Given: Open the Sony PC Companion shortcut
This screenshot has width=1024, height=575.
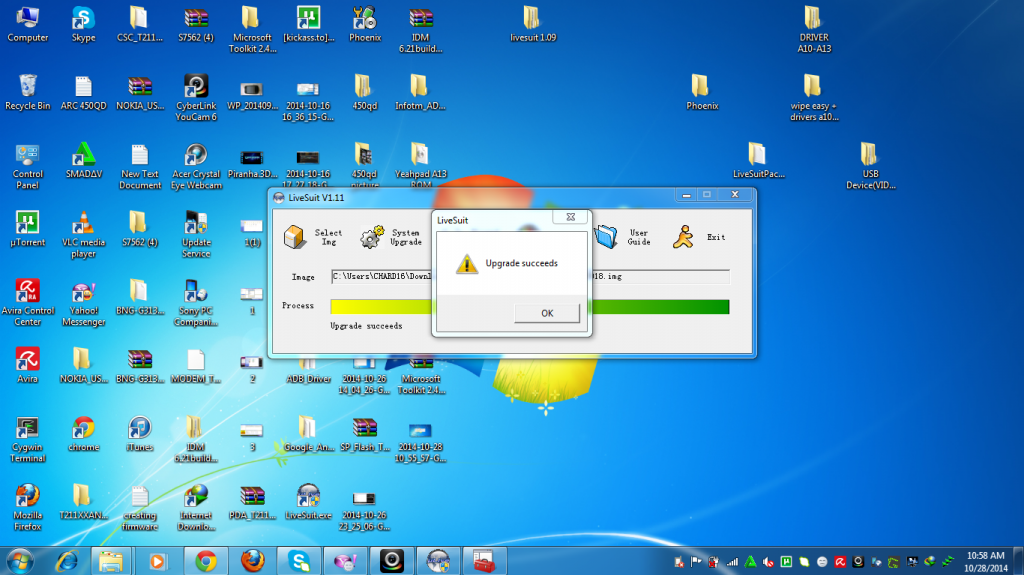Looking at the screenshot, I should pos(196,303).
